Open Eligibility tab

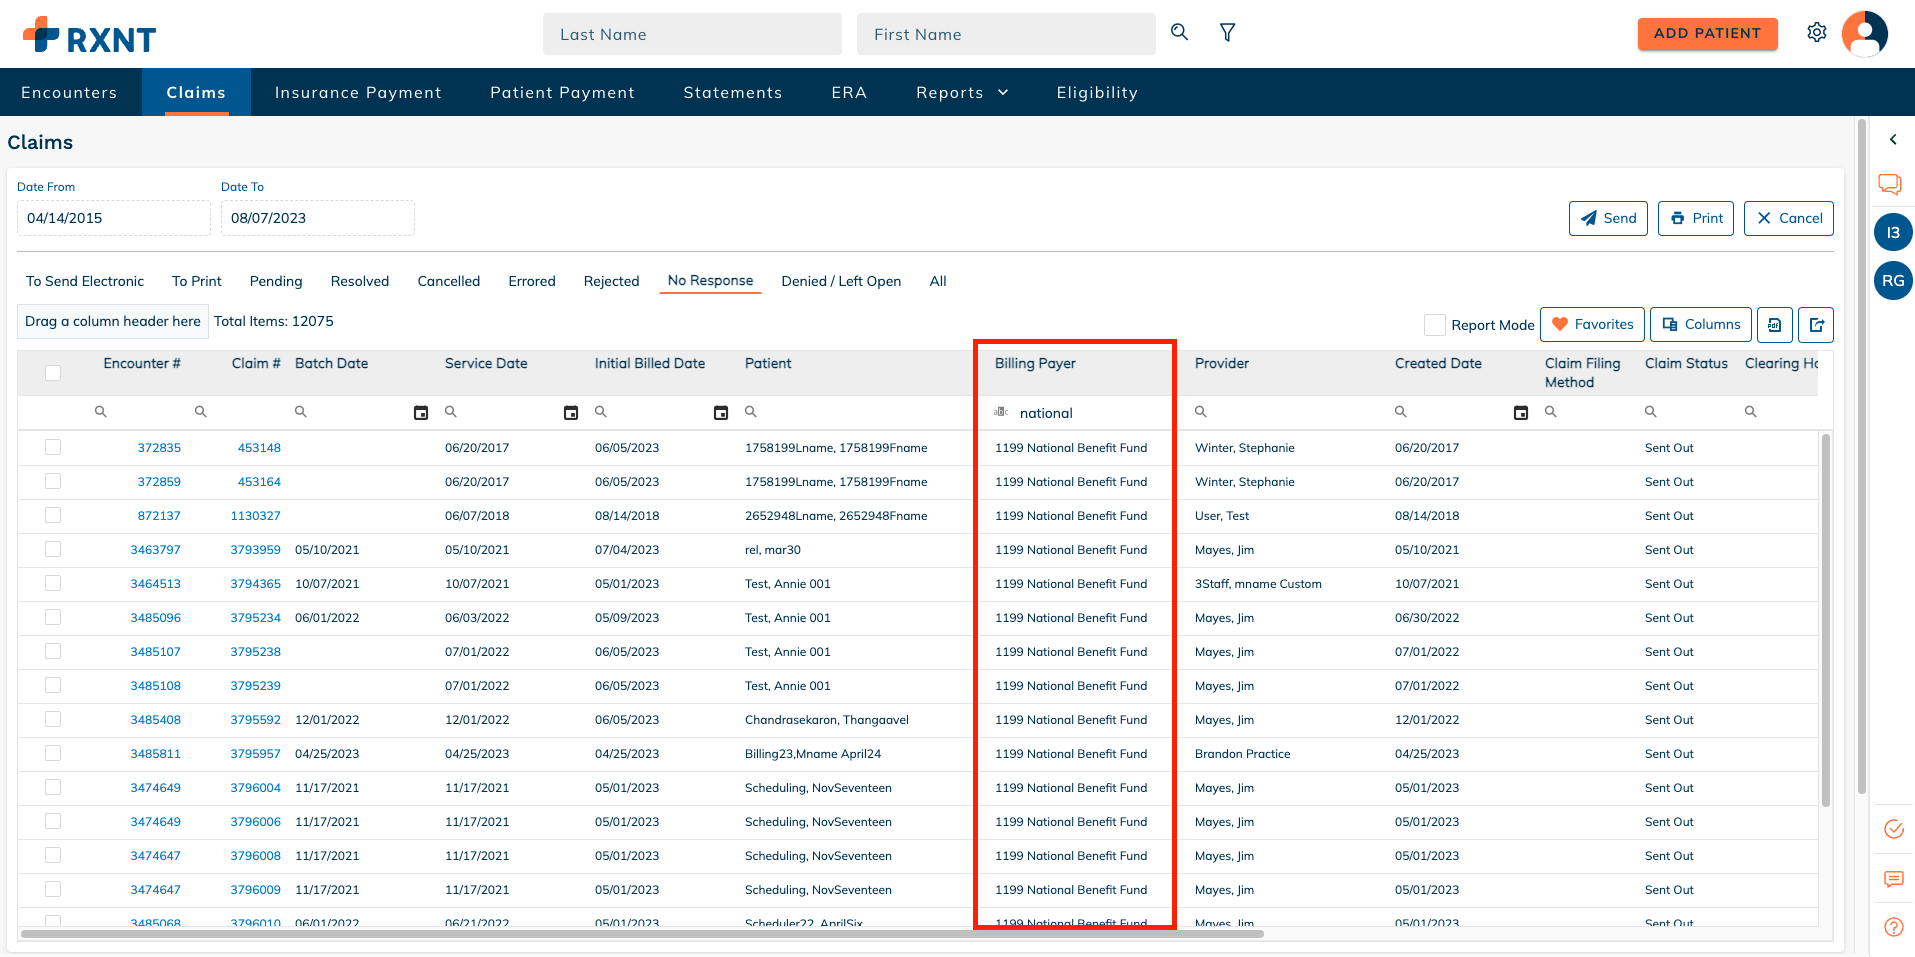point(1097,92)
